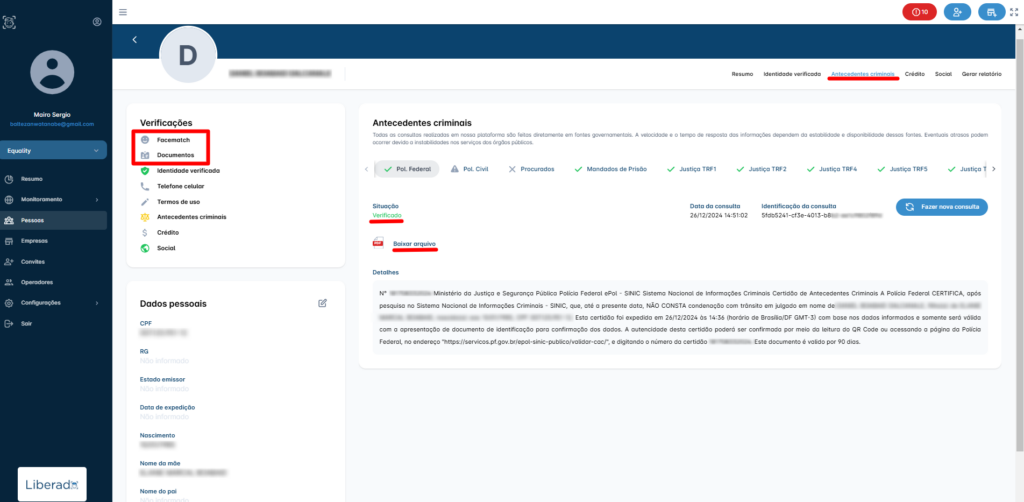Switch to the Crédito top tab
The height and width of the screenshot is (502, 1024).
(x=914, y=74)
